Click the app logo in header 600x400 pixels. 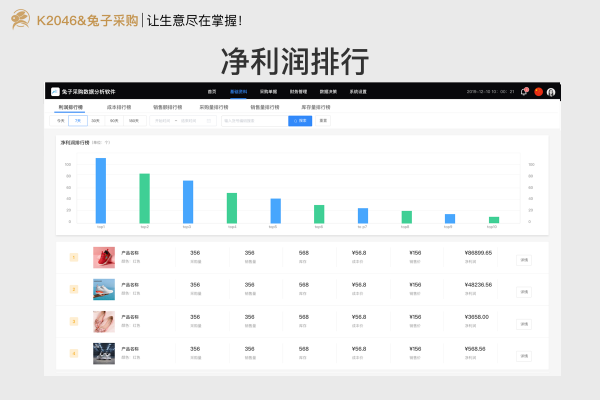[x=56, y=91]
